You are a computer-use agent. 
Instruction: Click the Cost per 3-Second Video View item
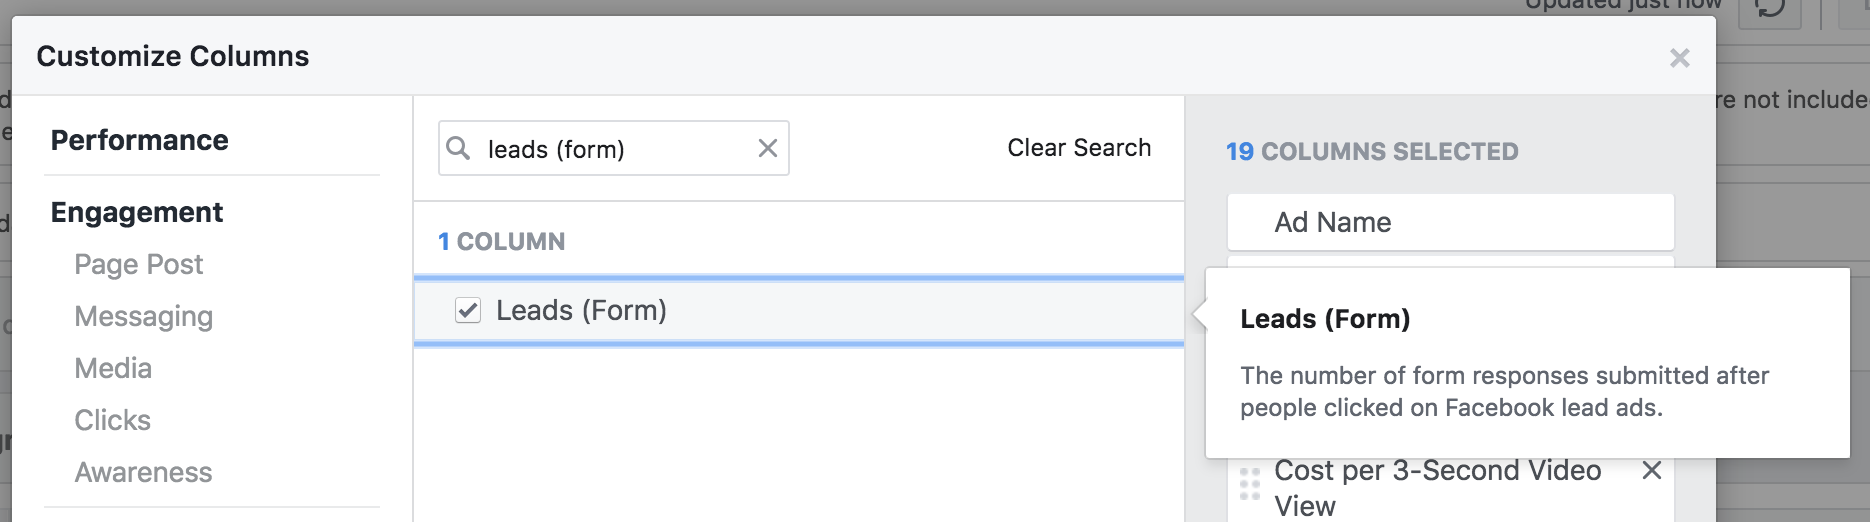pos(1438,488)
